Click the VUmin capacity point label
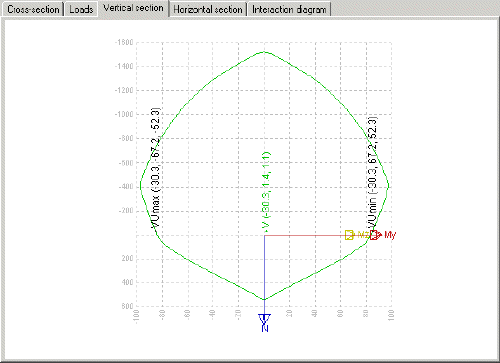The height and width of the screenshot is (363, 500). pos(372,172)
